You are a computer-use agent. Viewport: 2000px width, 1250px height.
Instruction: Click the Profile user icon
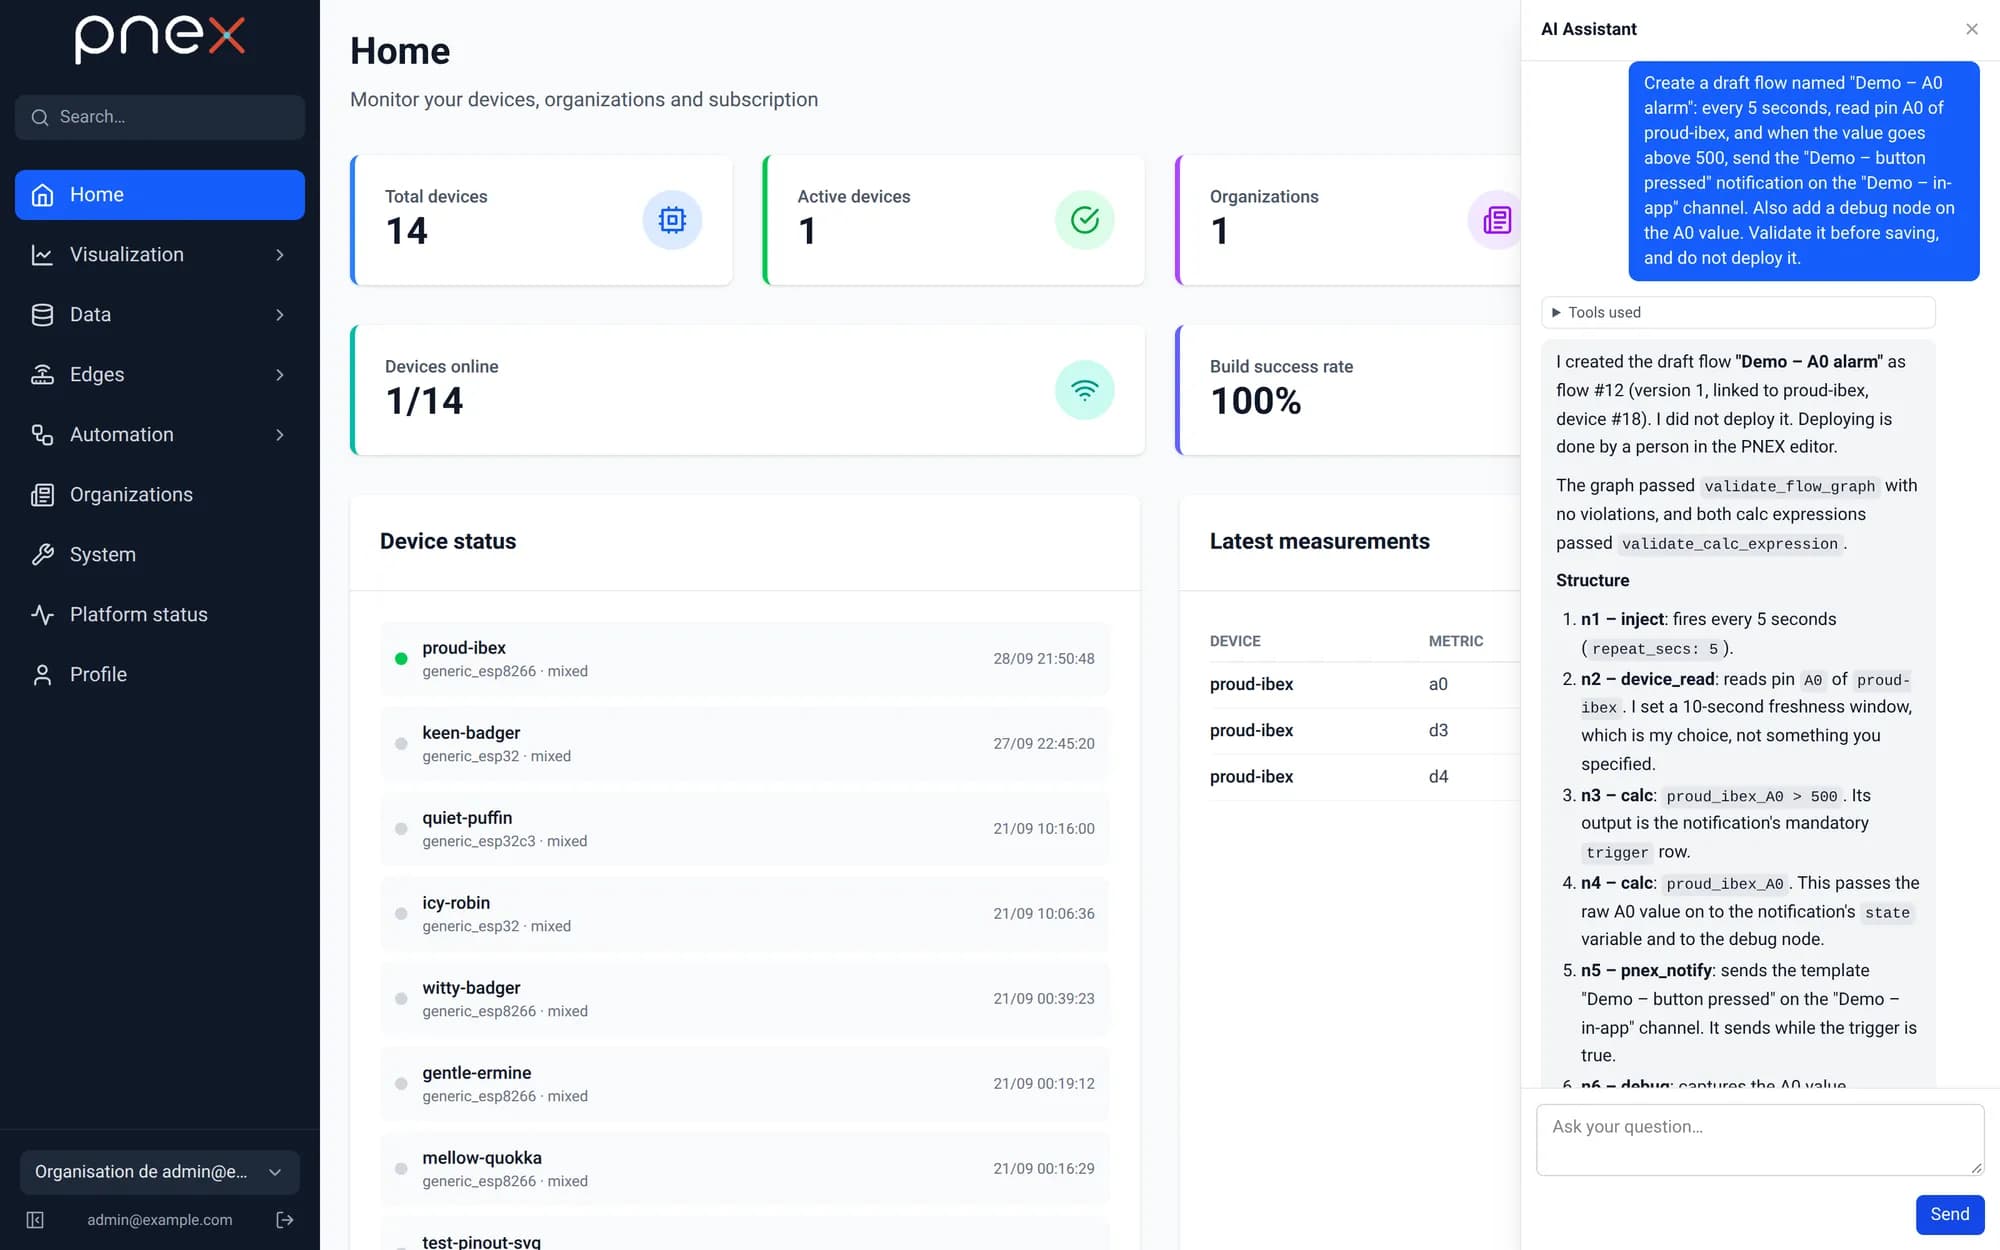tap(42, 675)
